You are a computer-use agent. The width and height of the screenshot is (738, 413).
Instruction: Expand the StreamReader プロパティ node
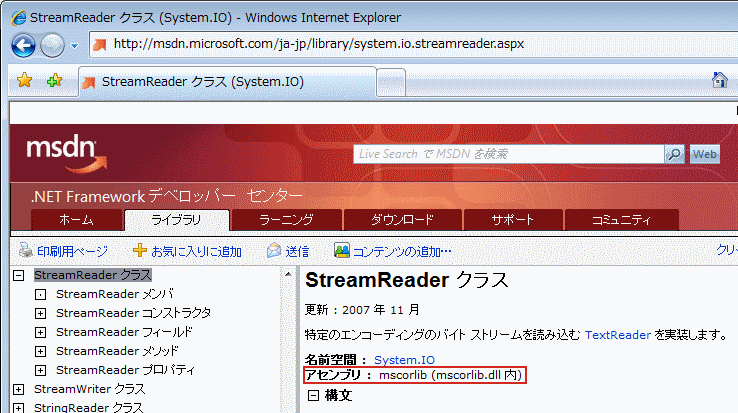coord(40,371)
